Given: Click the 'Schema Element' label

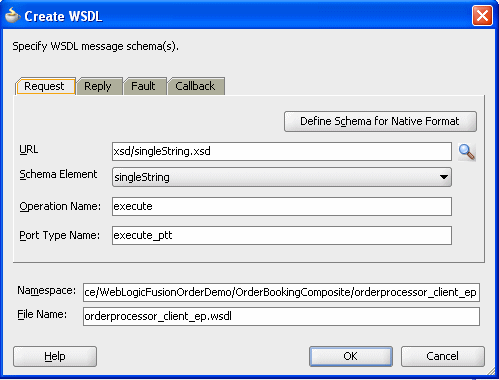Looking at the screenshot, I should pyautogui.click(x=58, y=174).
